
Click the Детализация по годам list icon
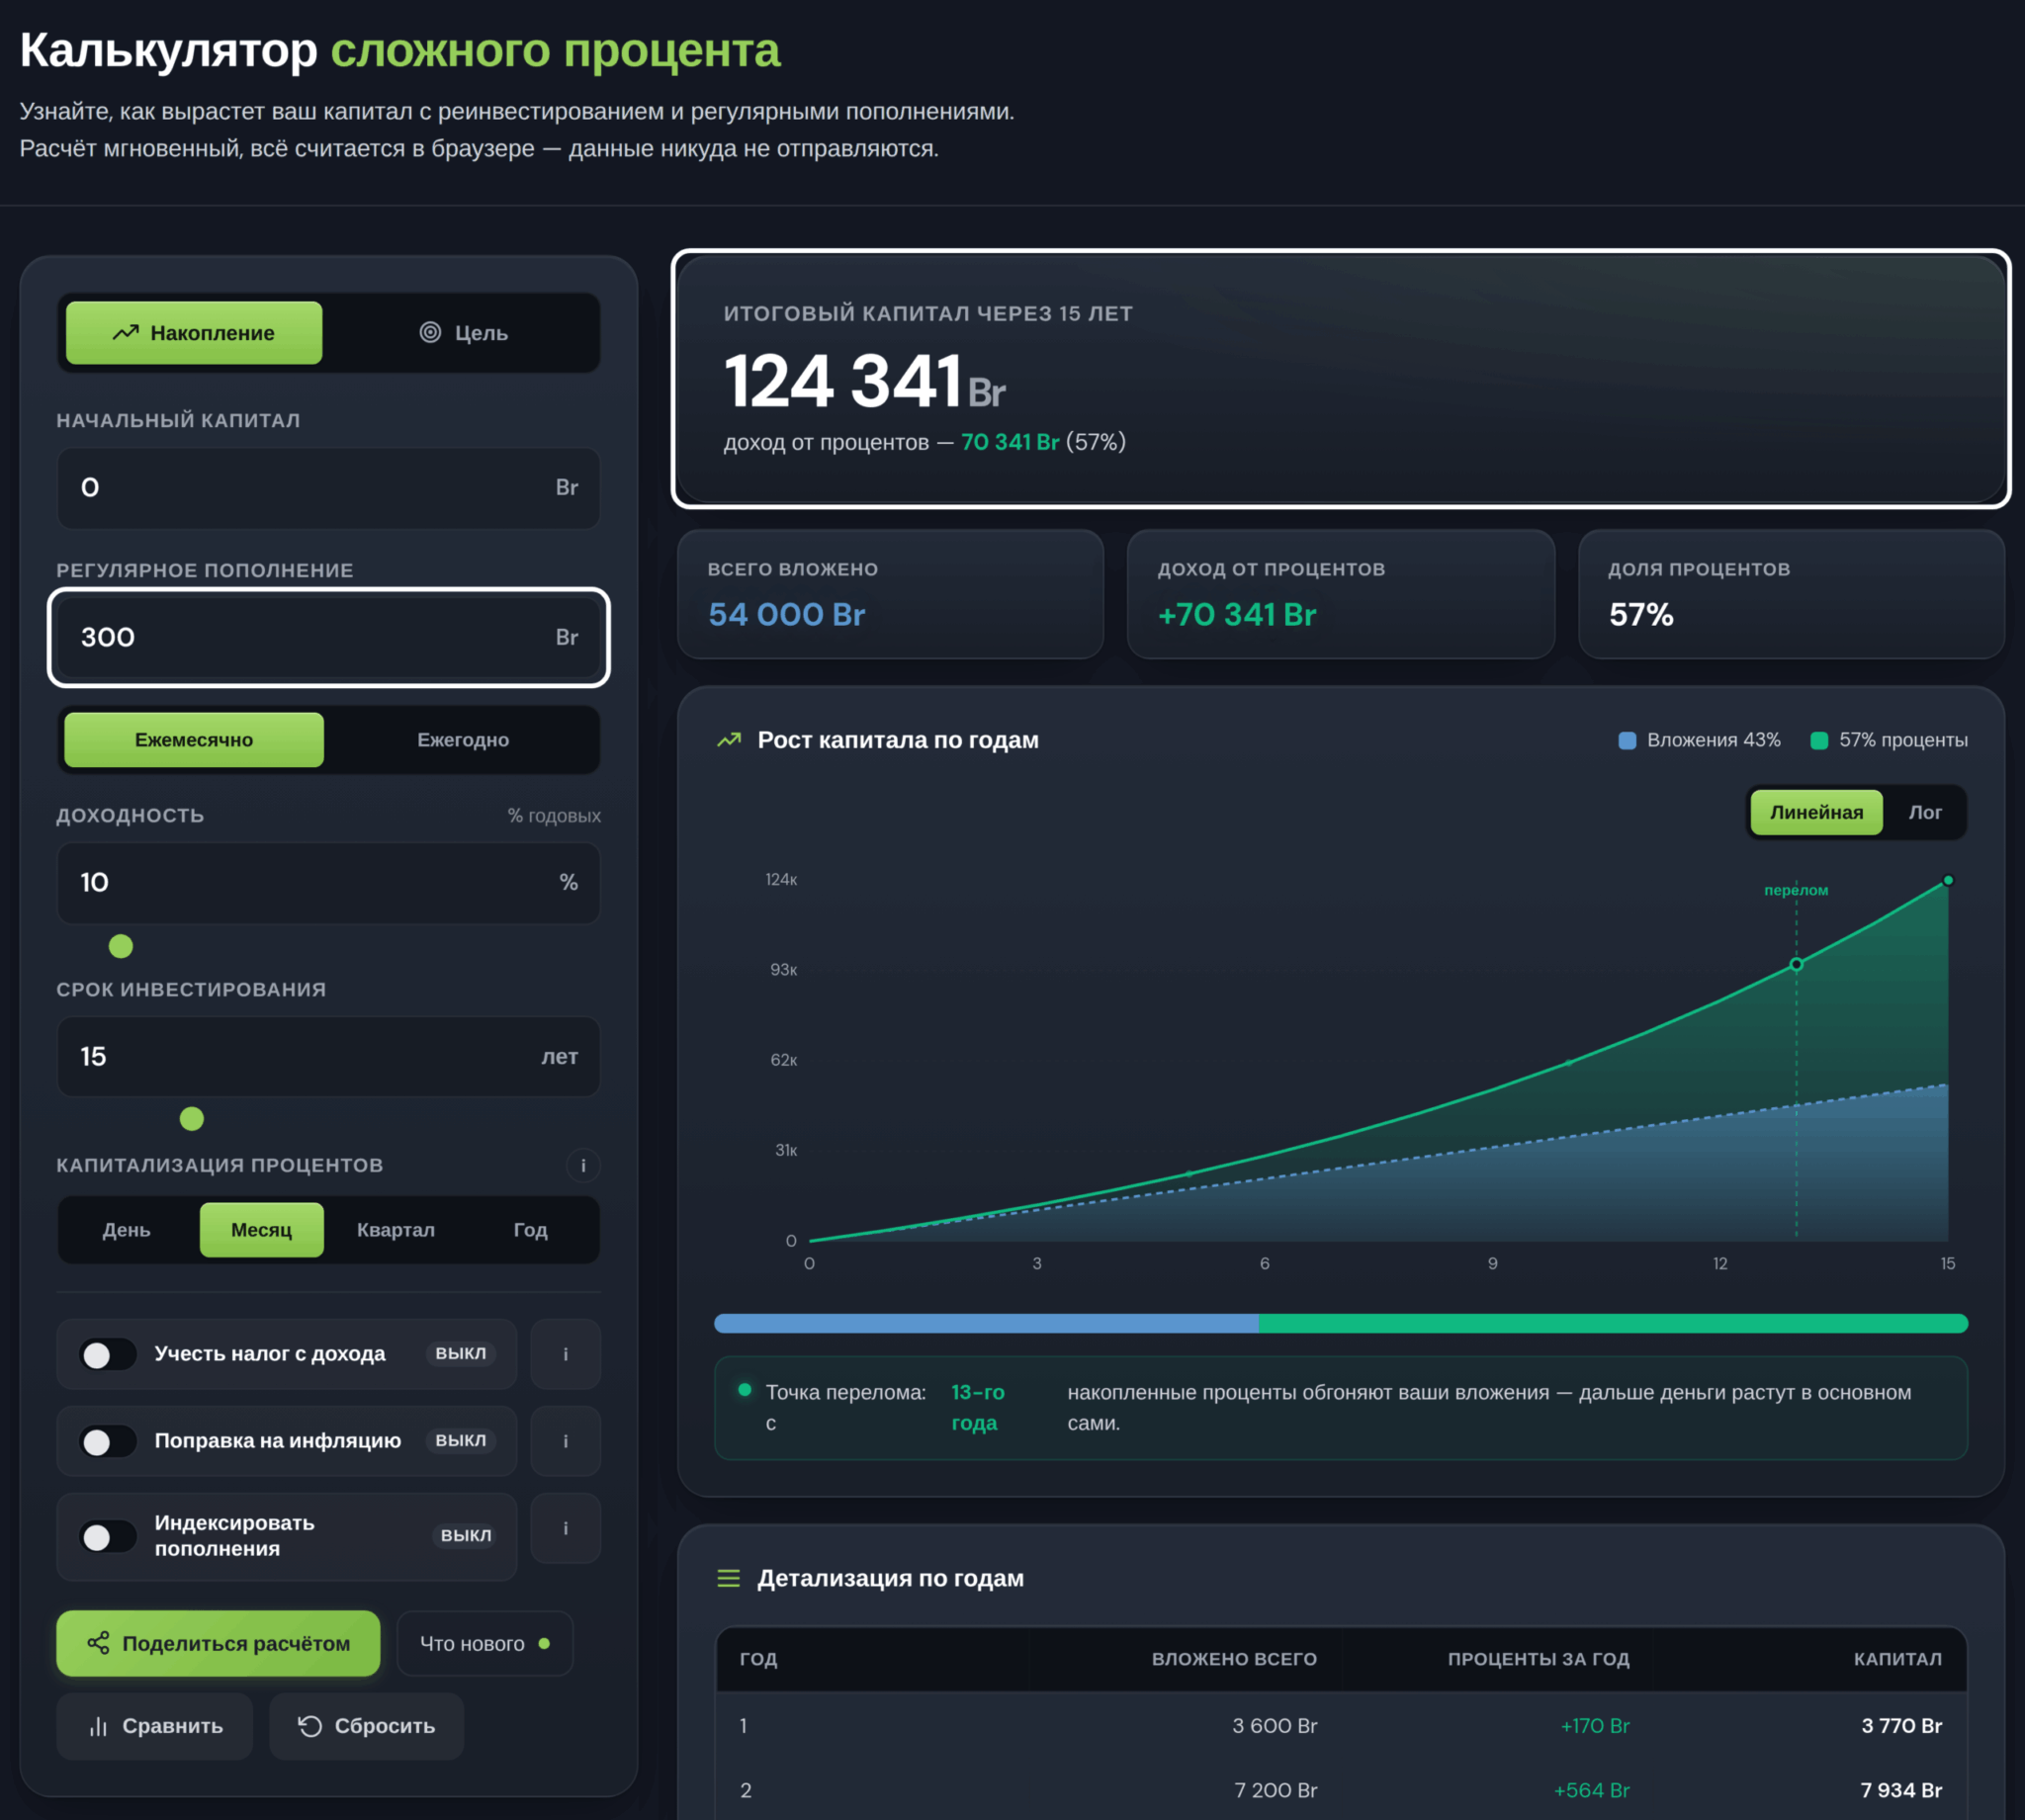coord(729,1578)
